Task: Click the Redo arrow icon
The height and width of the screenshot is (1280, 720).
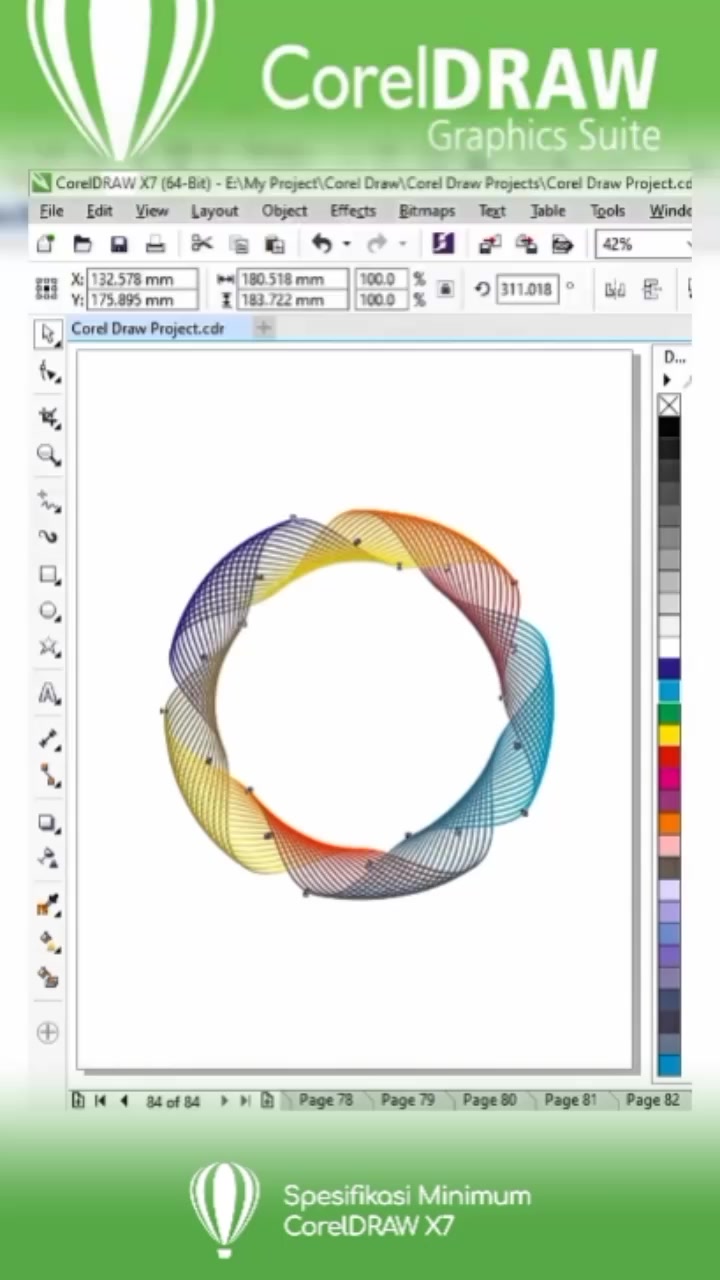Action: (376, 244)
